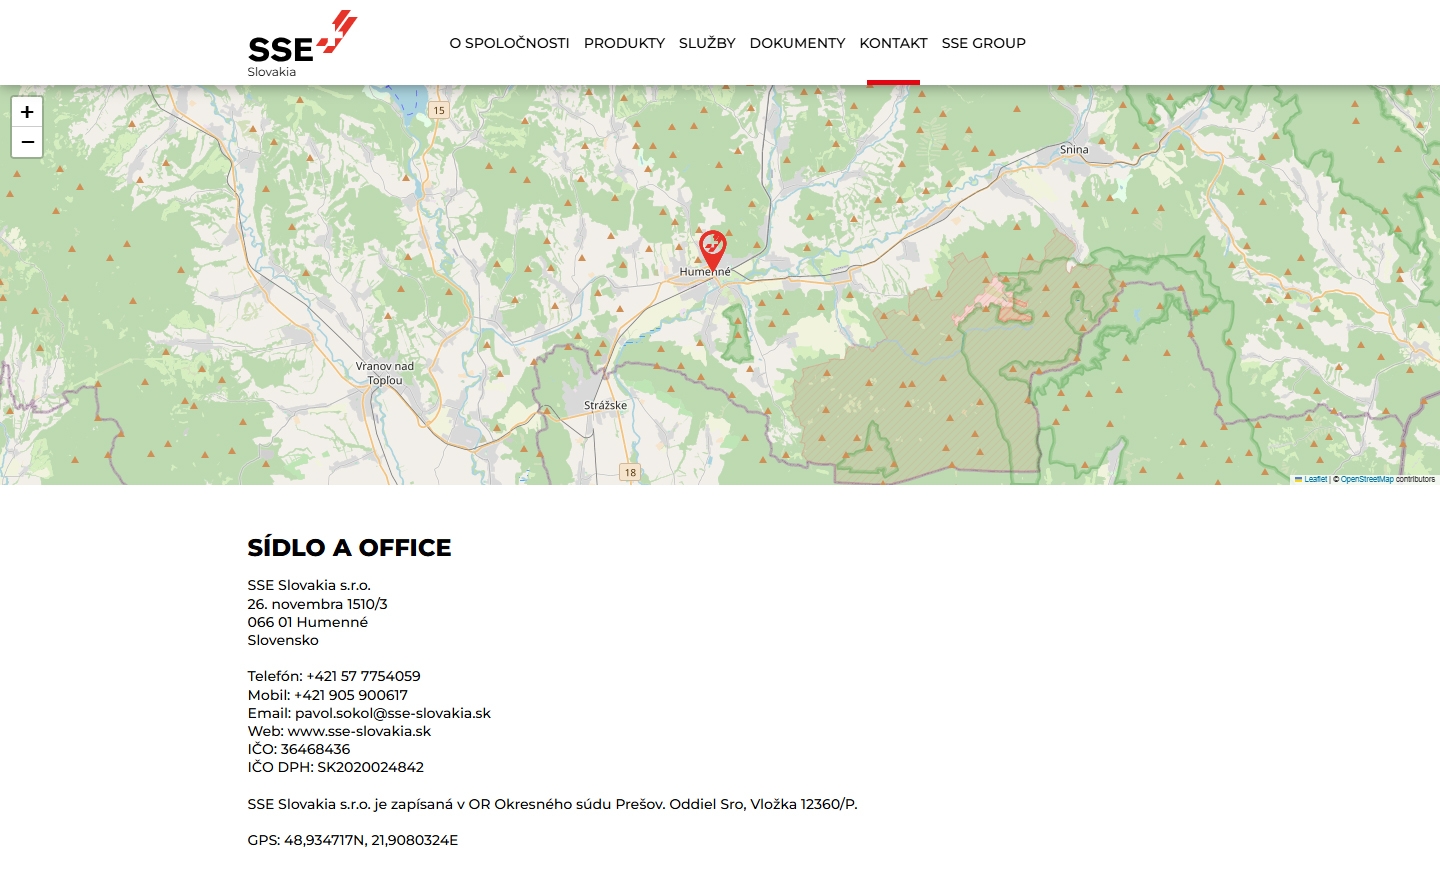This screenshot has height=891, width=1440.
Task: Click the phone number +421 57 7754059
Action: [363, 676]
